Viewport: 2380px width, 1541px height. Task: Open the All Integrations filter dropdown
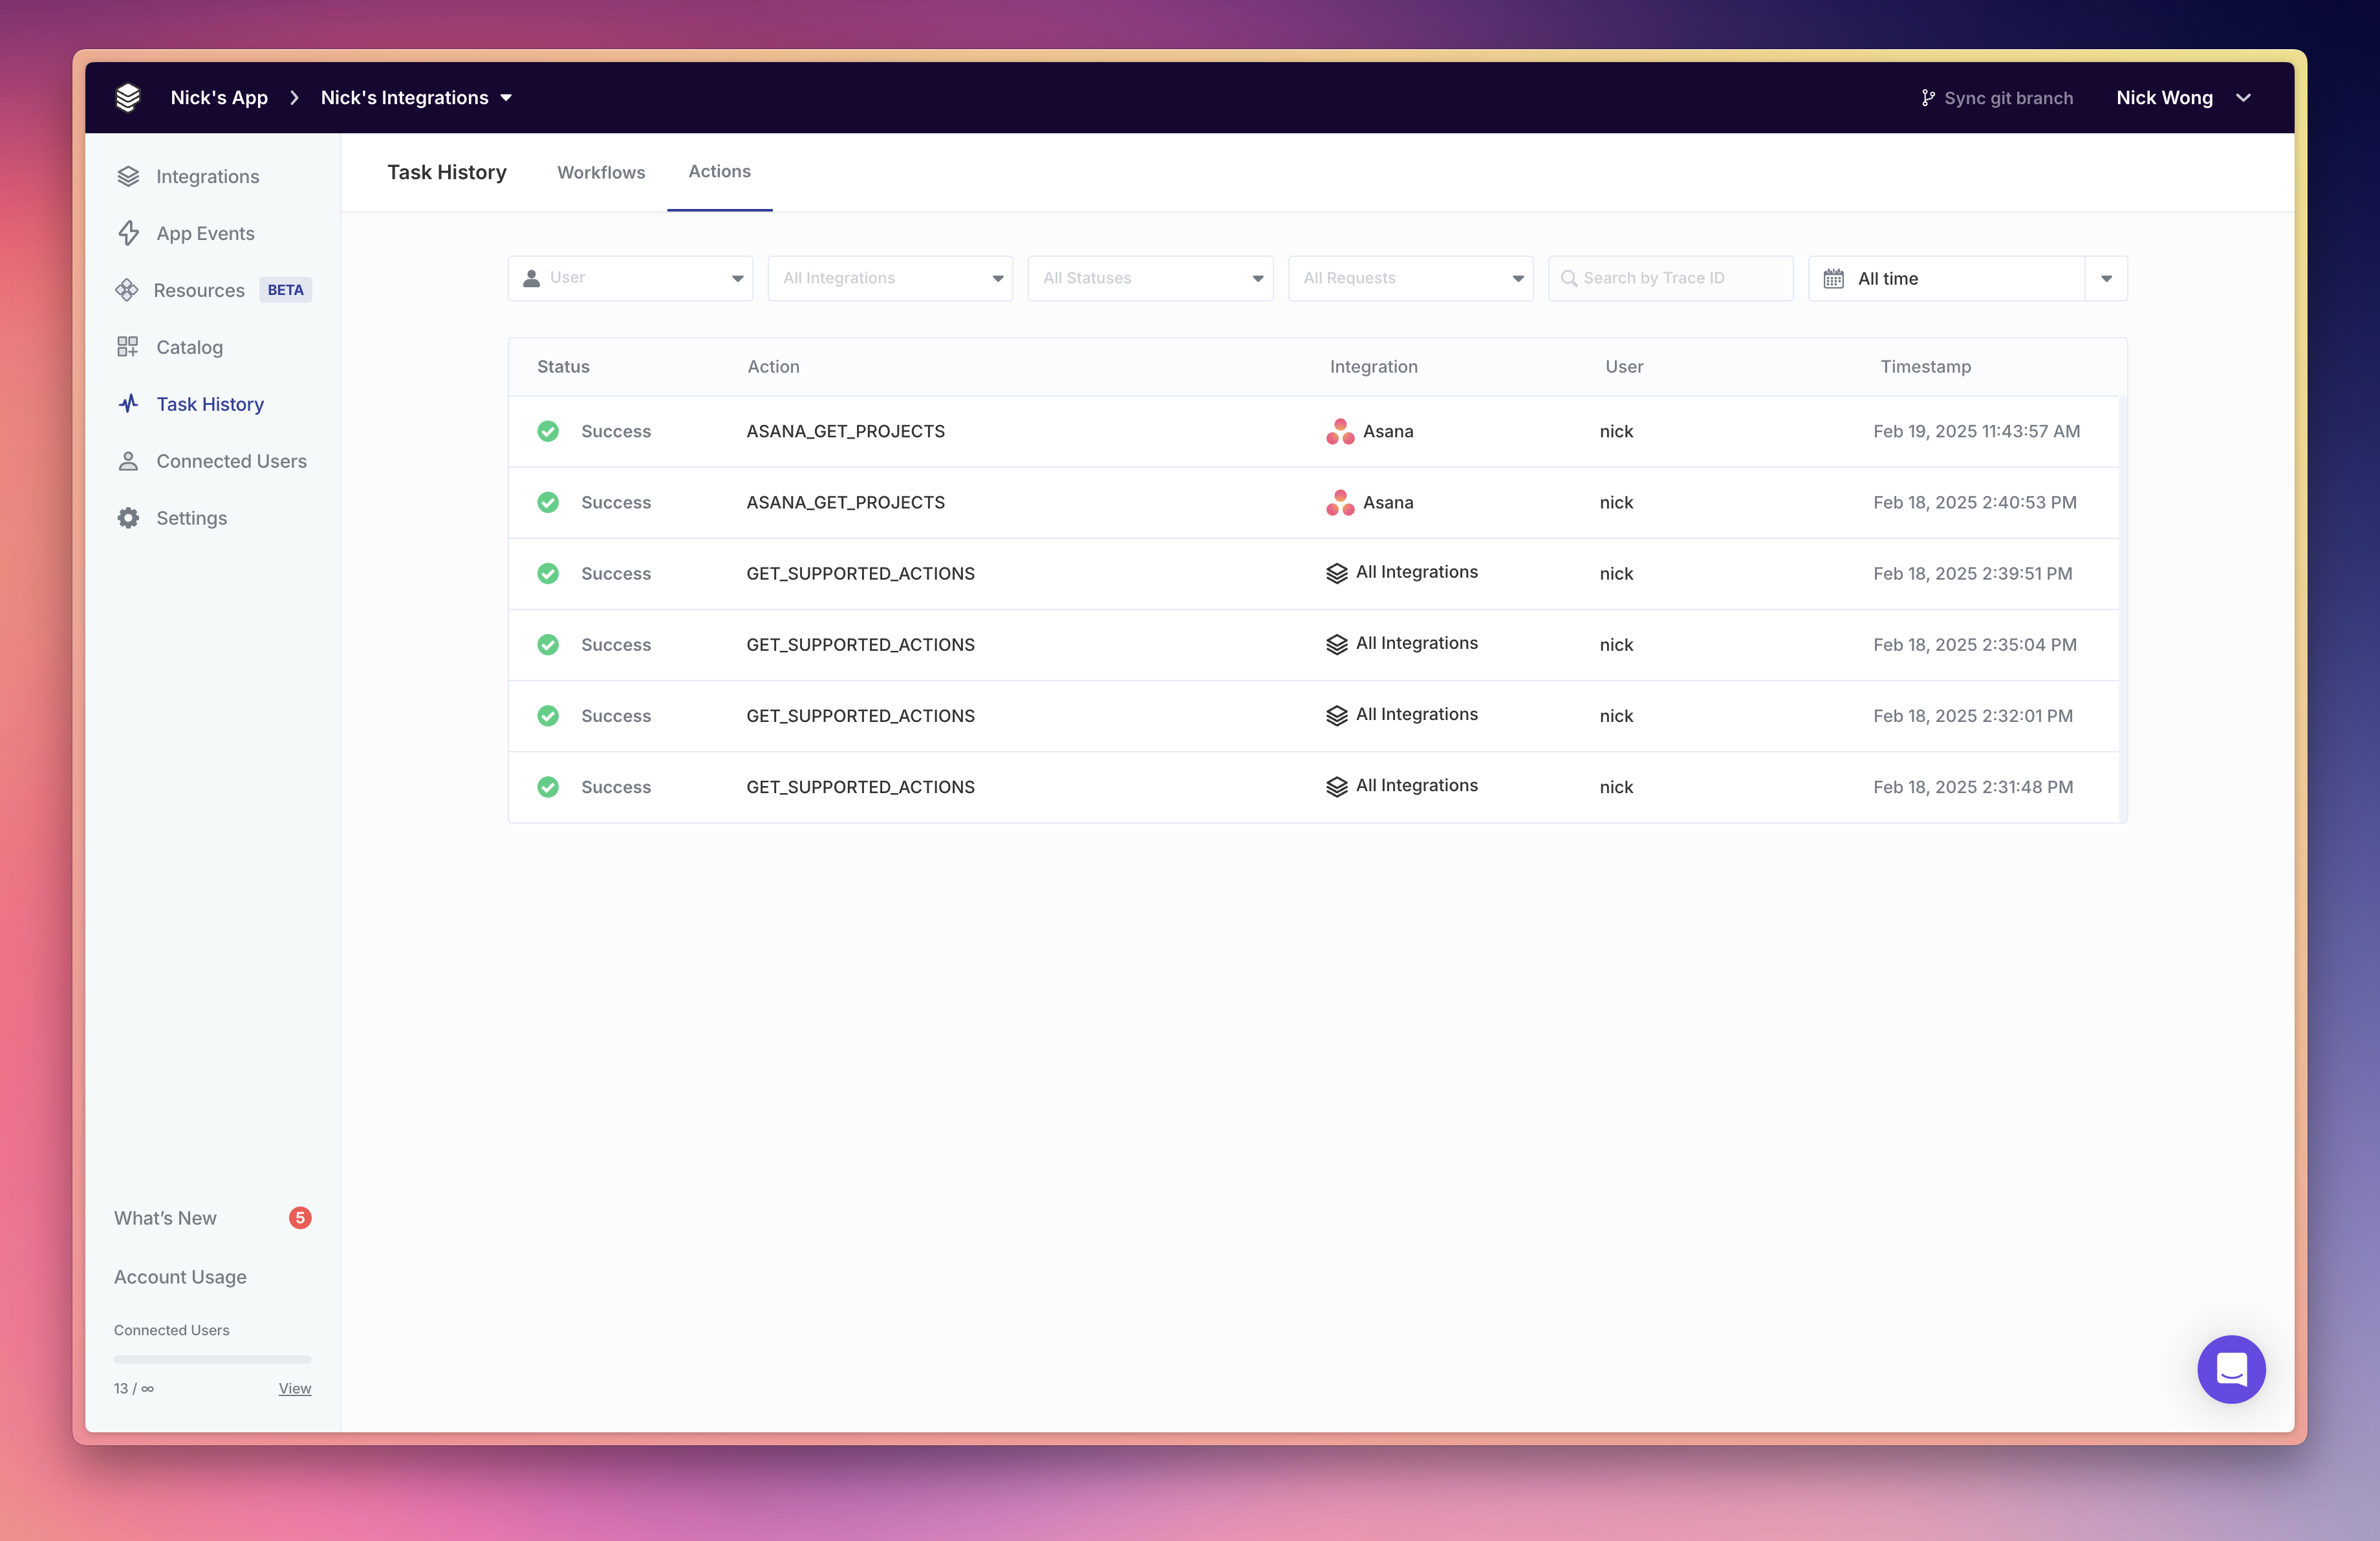[x=890, y=278]
